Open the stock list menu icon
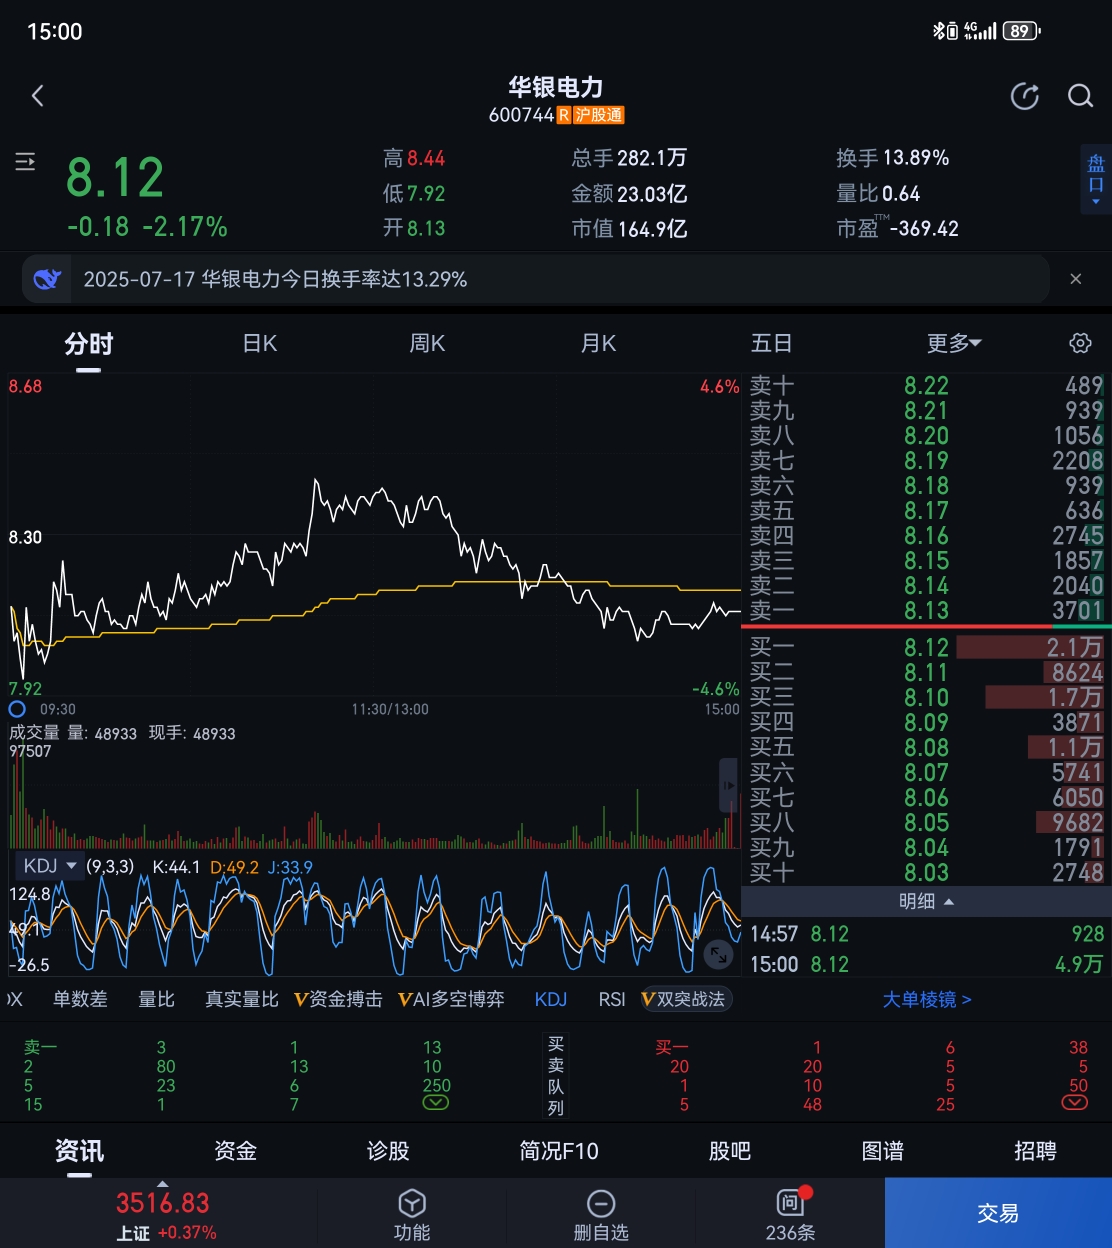 click(25, 162)
